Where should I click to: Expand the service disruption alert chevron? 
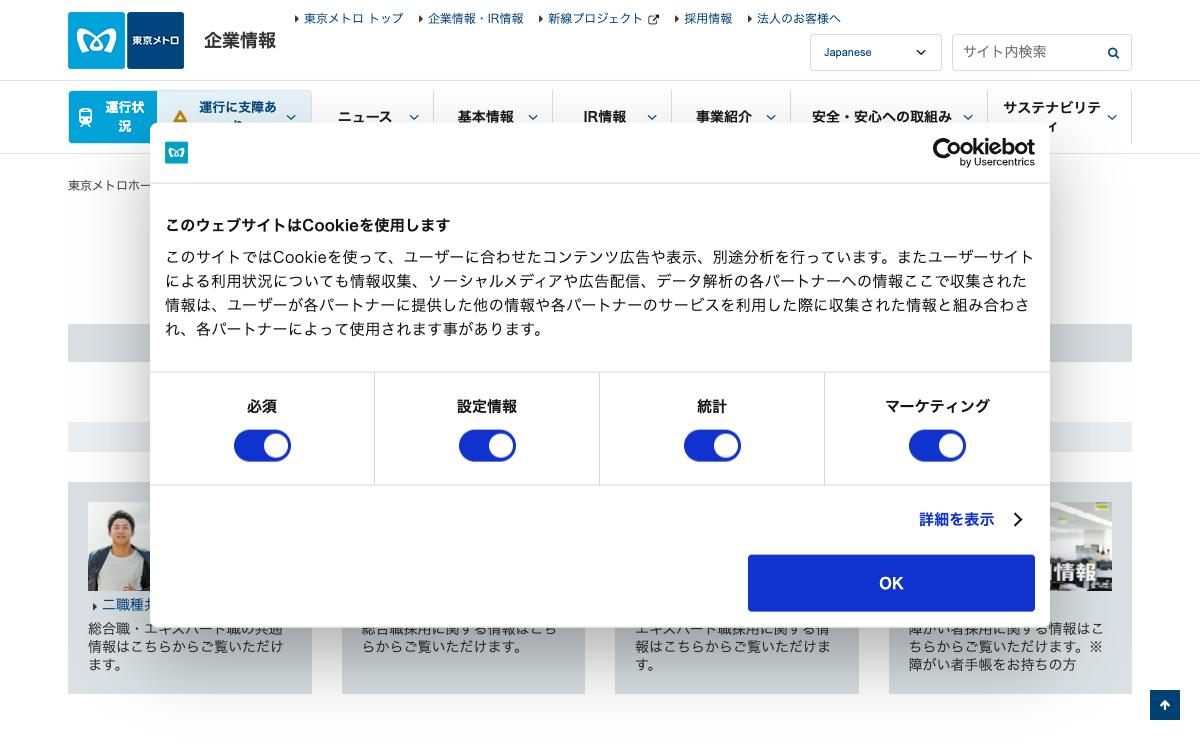(291, 117)
